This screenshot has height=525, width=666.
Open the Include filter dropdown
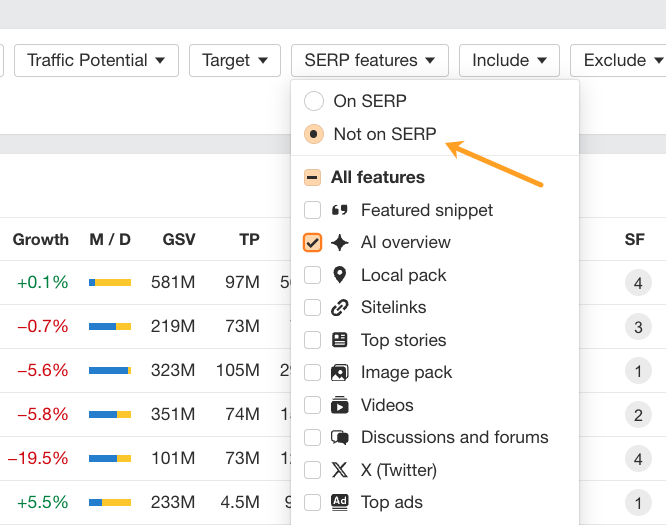[x=509, y=60]
